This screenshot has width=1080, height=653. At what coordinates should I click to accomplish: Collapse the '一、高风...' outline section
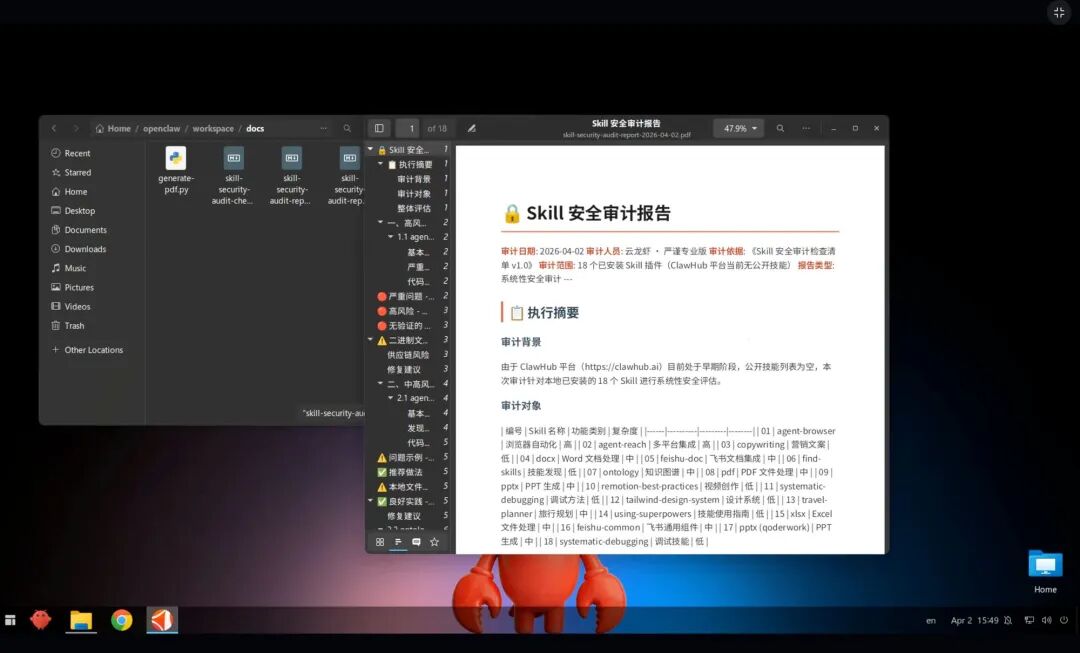[x=380, y=222]
